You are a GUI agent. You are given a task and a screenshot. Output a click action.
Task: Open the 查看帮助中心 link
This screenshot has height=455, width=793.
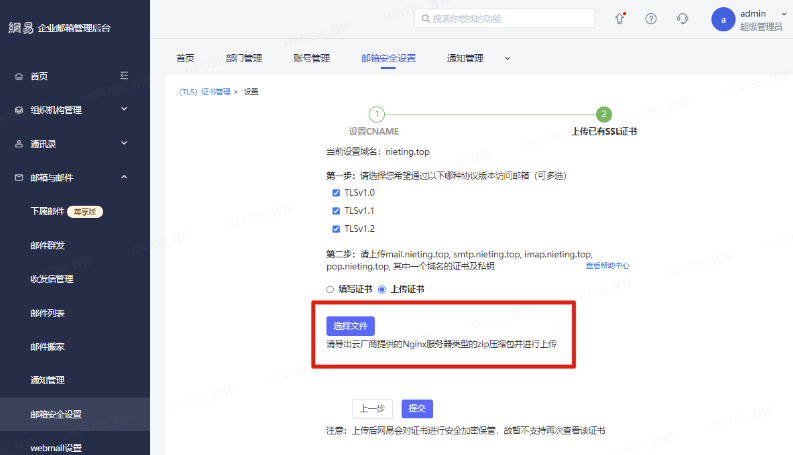(x=607, y=266)
